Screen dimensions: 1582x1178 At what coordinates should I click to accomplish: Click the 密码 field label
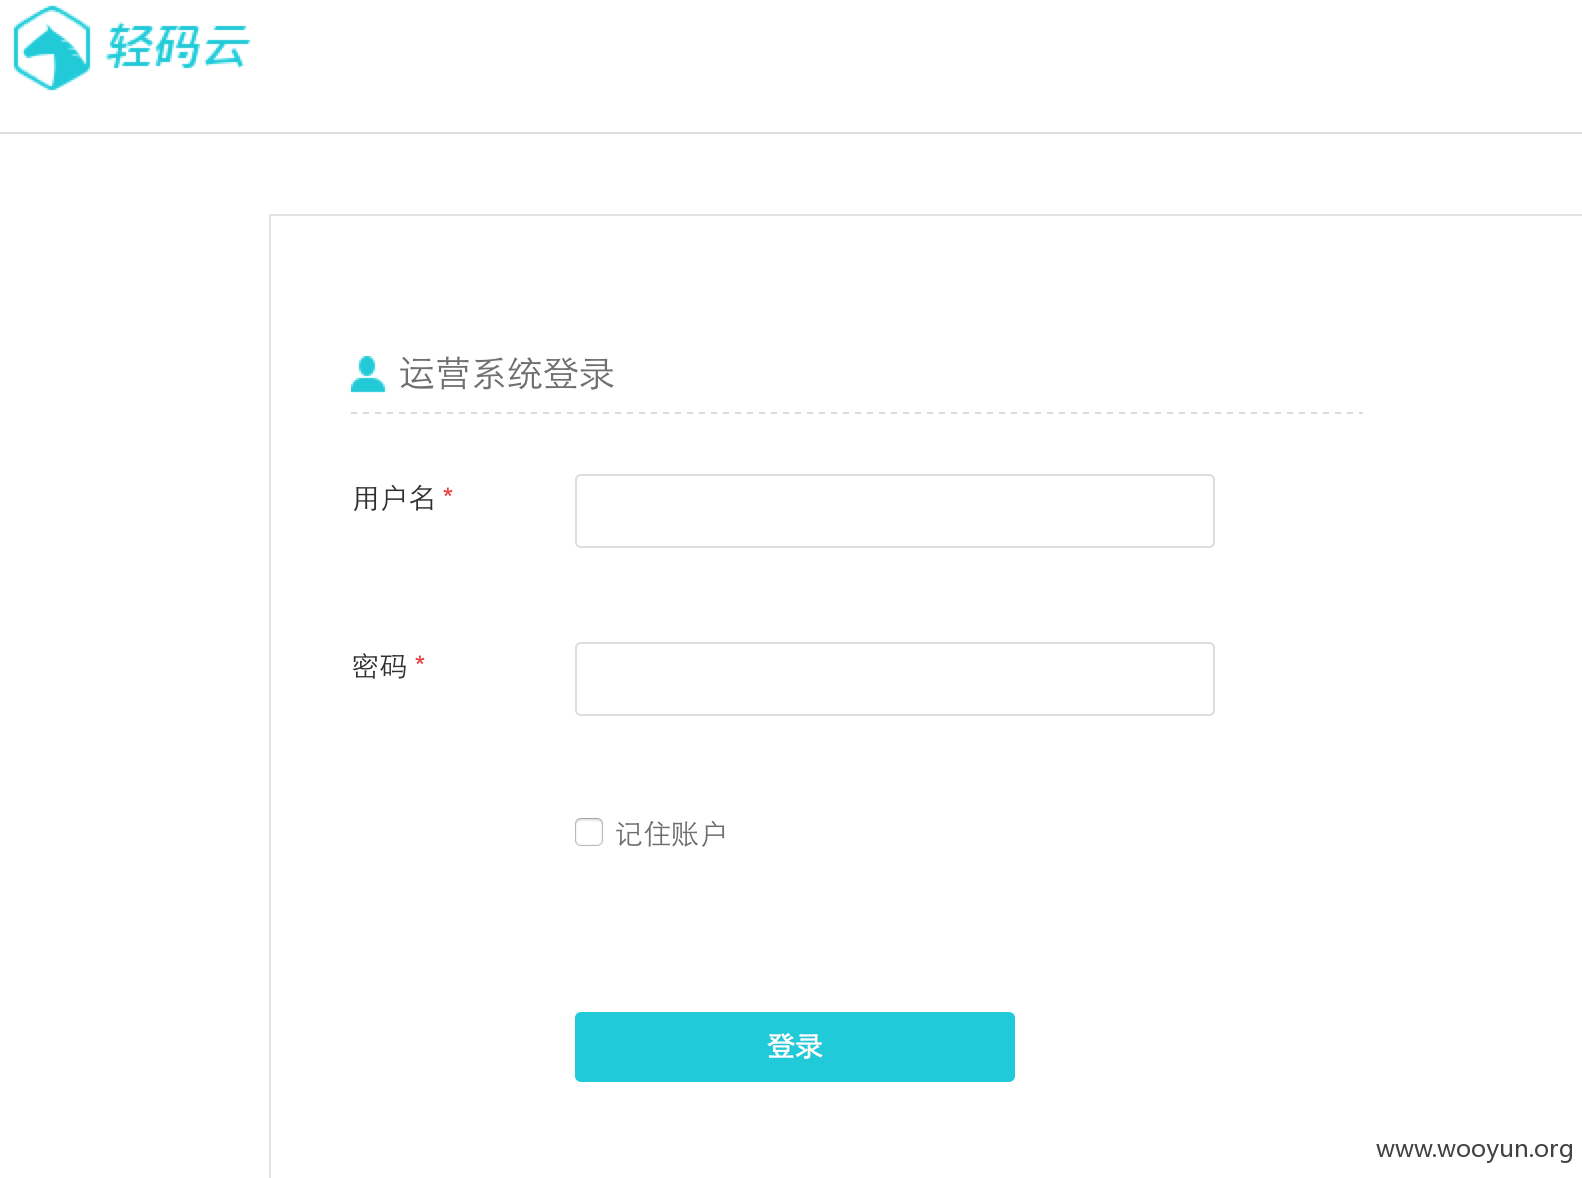pos(380,666)
